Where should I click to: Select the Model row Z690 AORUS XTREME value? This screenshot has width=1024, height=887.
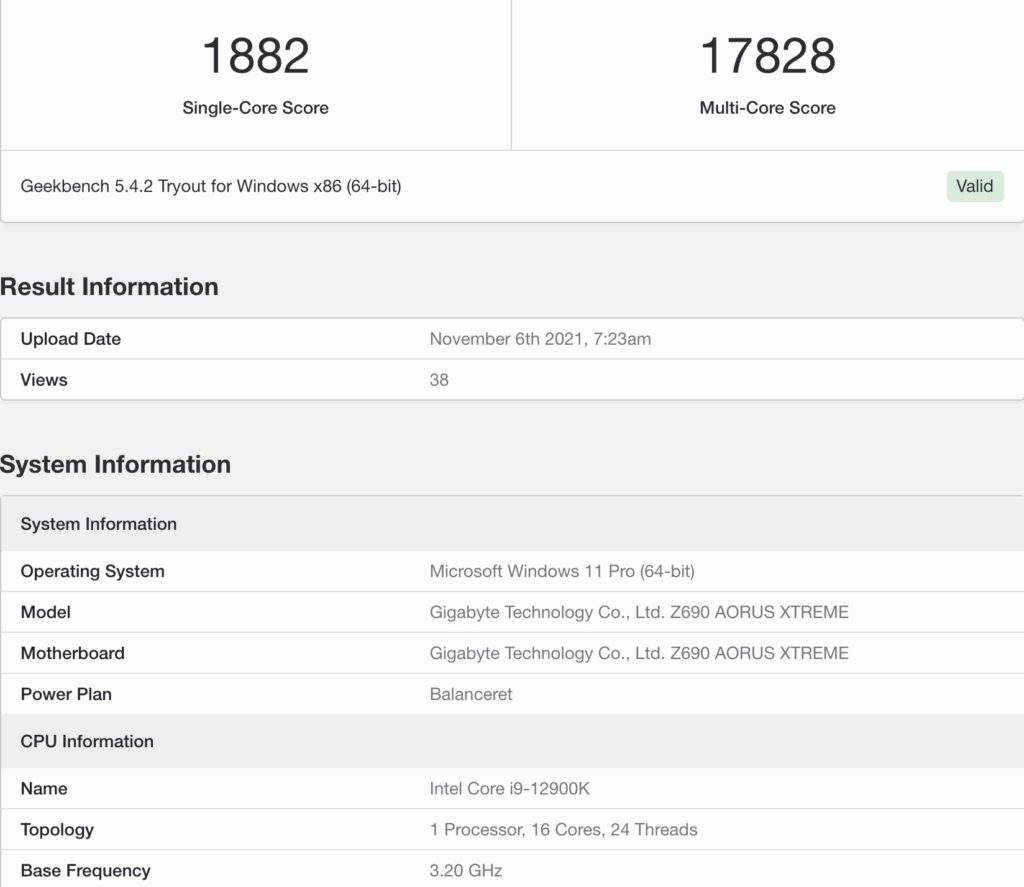[639, 612]
